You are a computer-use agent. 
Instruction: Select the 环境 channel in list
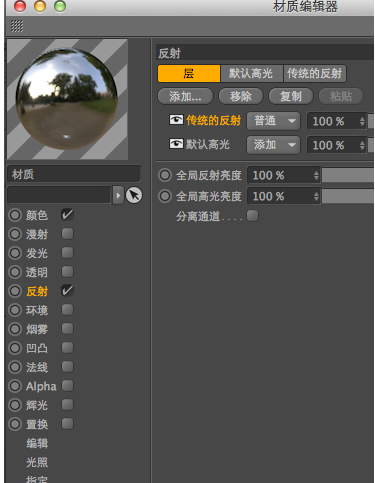(x=37, y=310)
